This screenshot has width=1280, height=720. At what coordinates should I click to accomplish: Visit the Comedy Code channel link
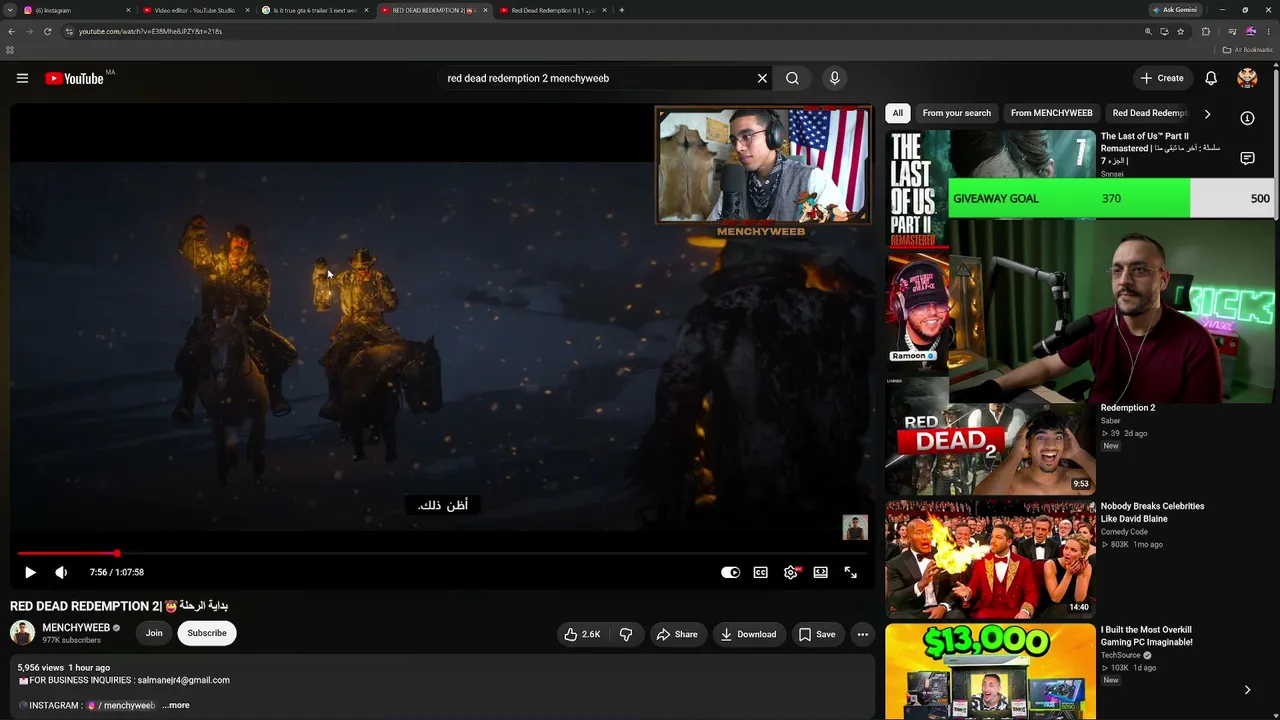click(x=1124, y=532)
